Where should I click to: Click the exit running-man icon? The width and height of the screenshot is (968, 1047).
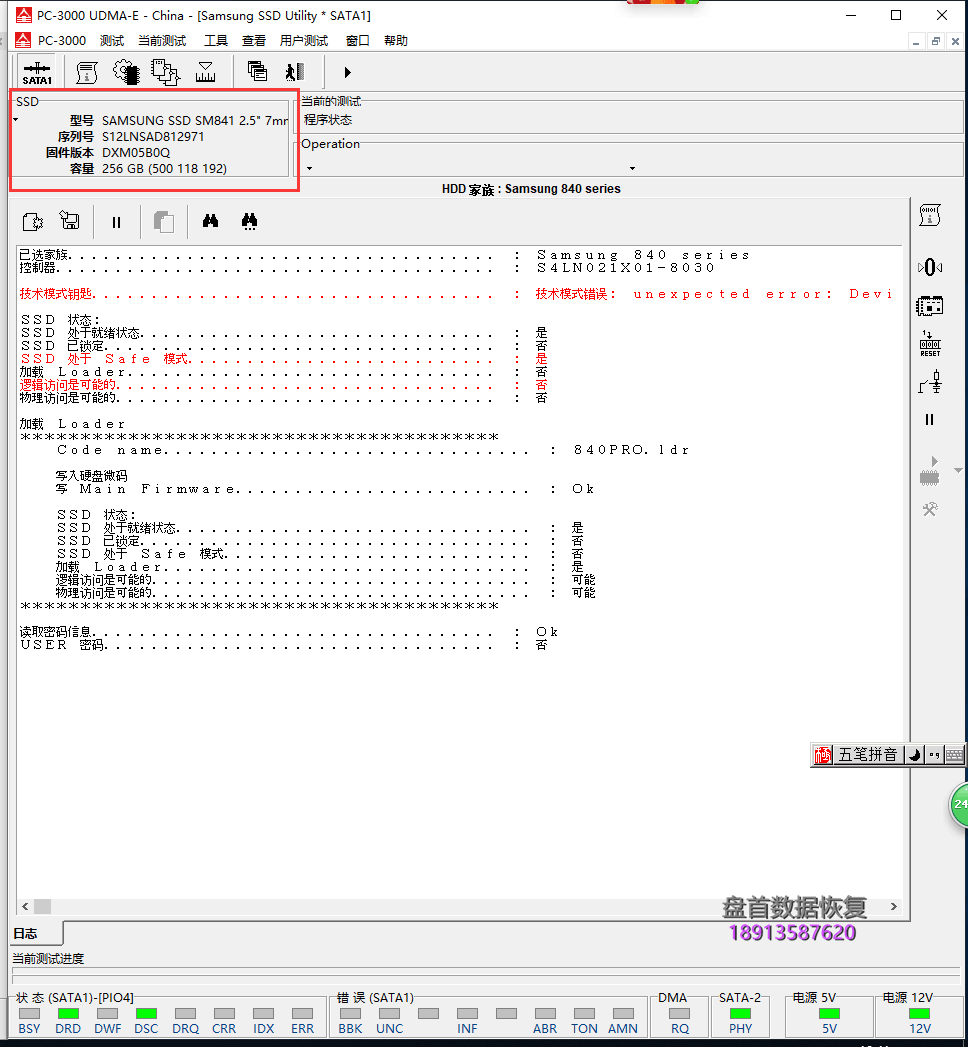(295, 71)
